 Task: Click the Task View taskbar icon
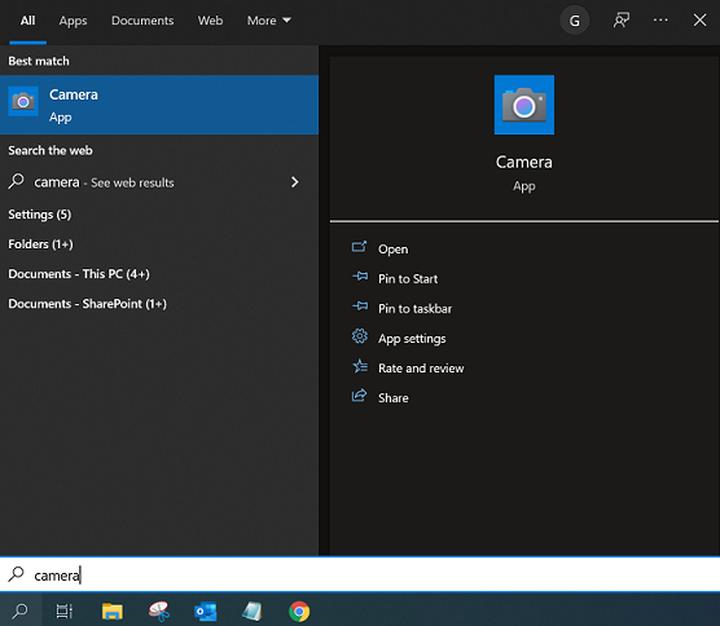tap(64, 611)
